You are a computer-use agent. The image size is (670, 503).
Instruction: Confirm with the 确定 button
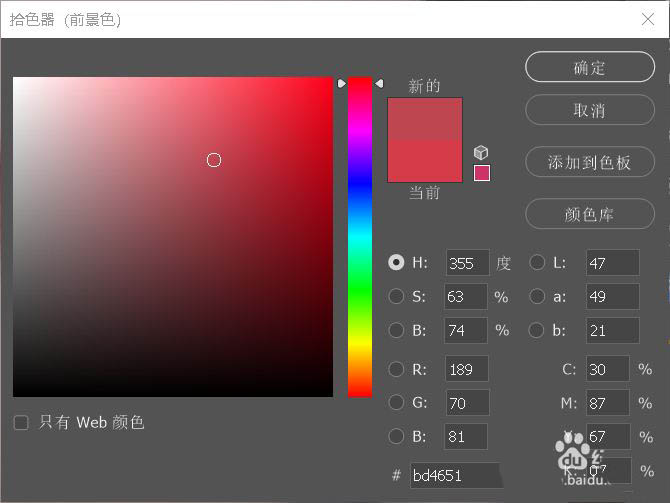click(590, 67)
